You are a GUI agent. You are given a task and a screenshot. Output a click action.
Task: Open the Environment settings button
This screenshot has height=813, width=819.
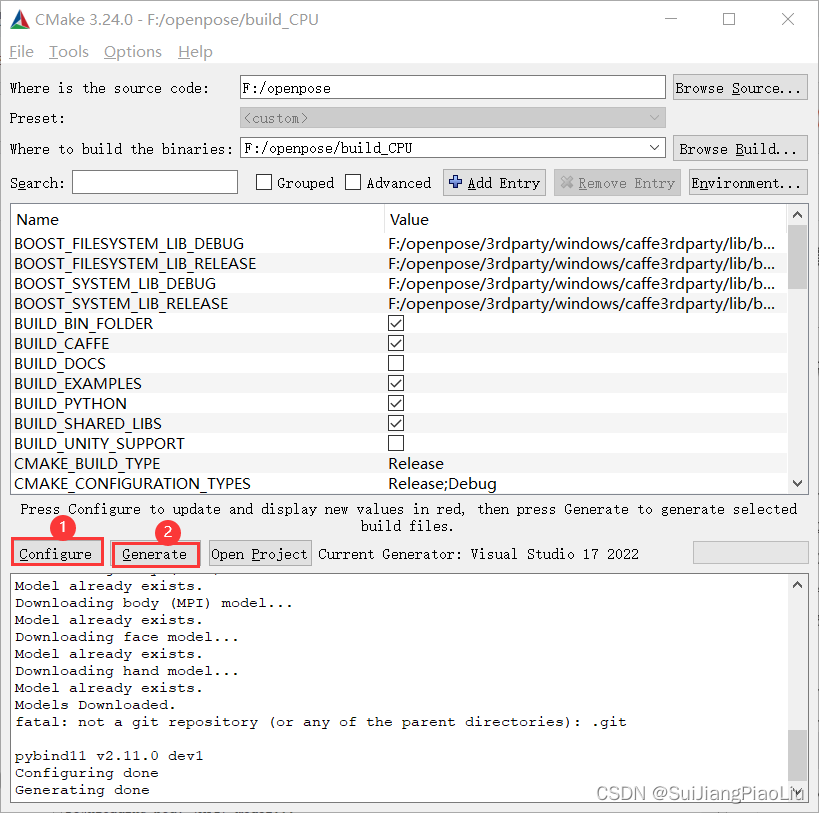(748, 183)
